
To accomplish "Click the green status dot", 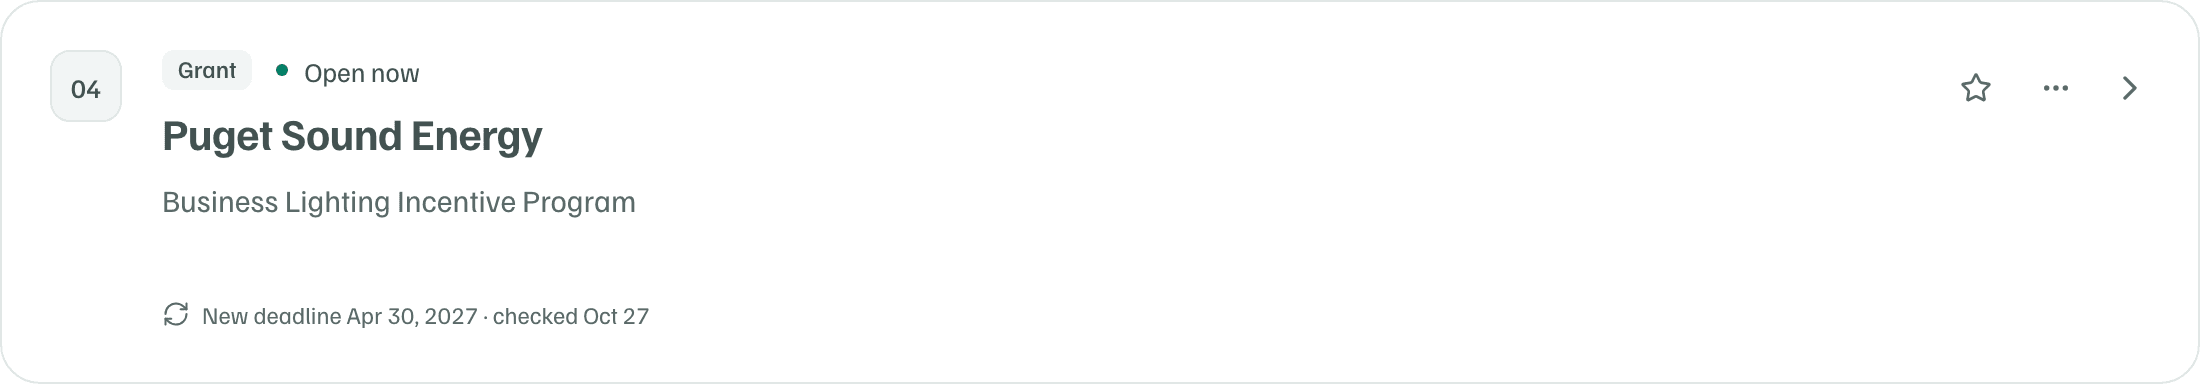I will [282, 70].
